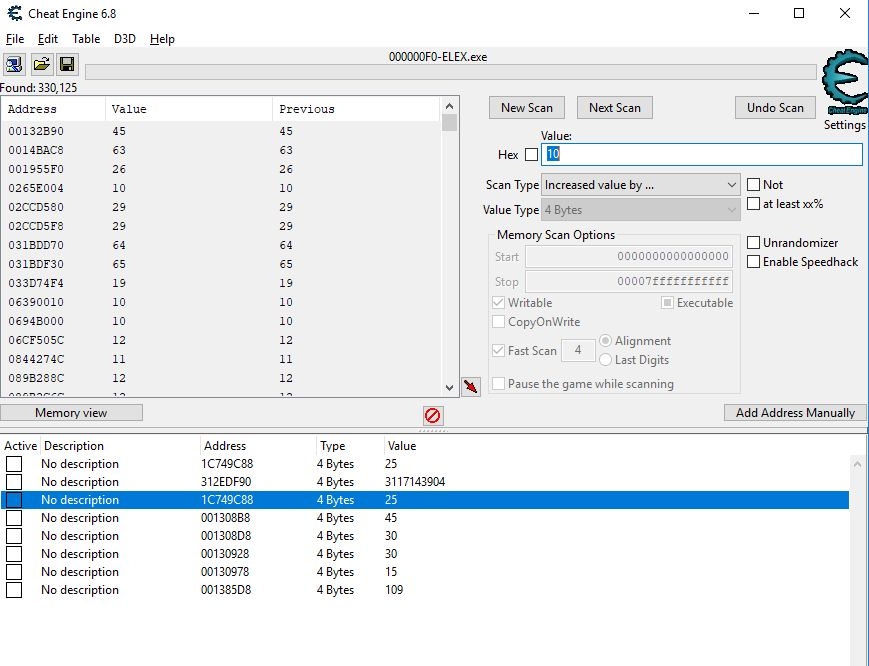Activate the entry with address 312EDF90
This screenshot has height=666, width=869.
pyautogui.click(x=14, y=482)
